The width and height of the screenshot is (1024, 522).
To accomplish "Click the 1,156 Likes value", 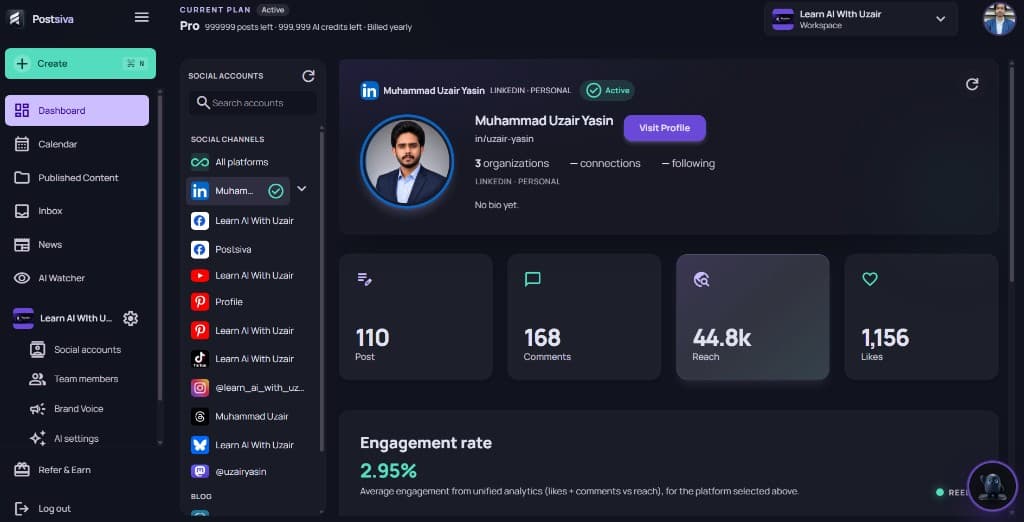I will (885, 338).
